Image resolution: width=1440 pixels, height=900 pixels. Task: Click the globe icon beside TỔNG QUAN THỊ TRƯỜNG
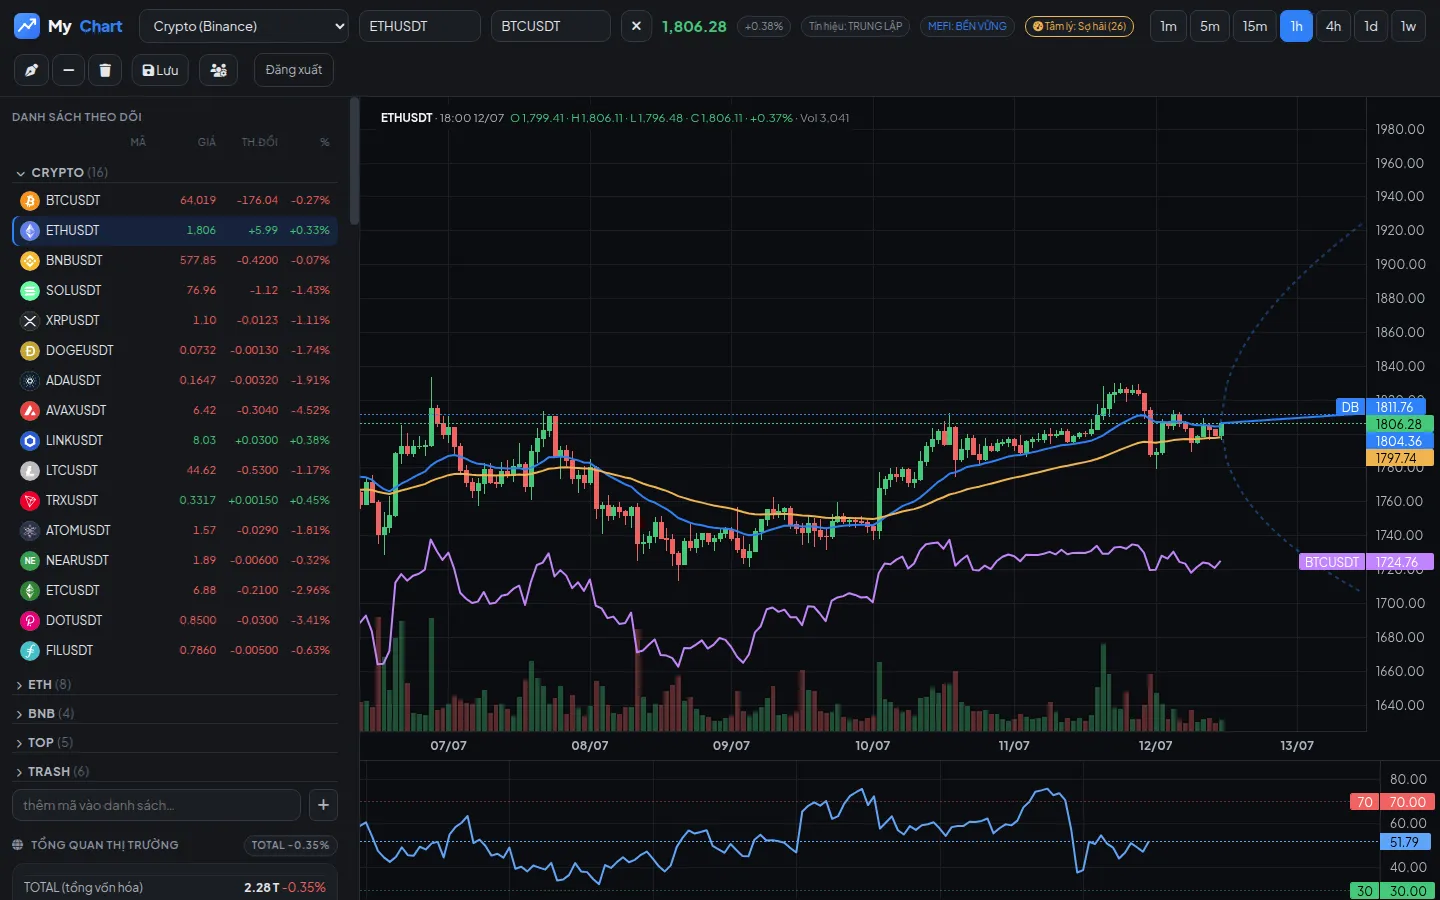point(17,845)
